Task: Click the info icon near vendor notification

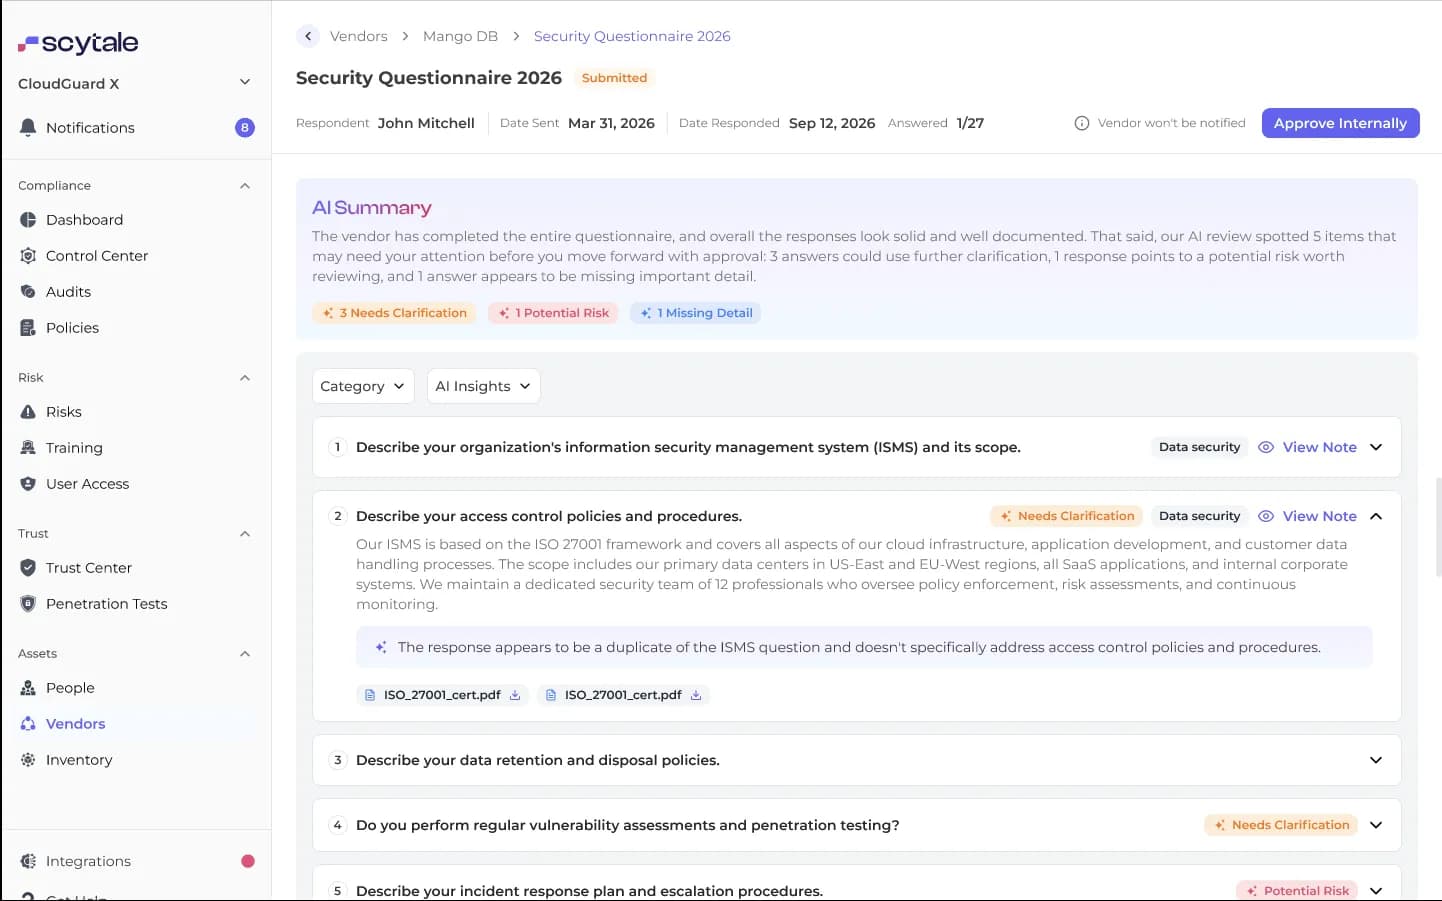Action: pos(1082,123)
